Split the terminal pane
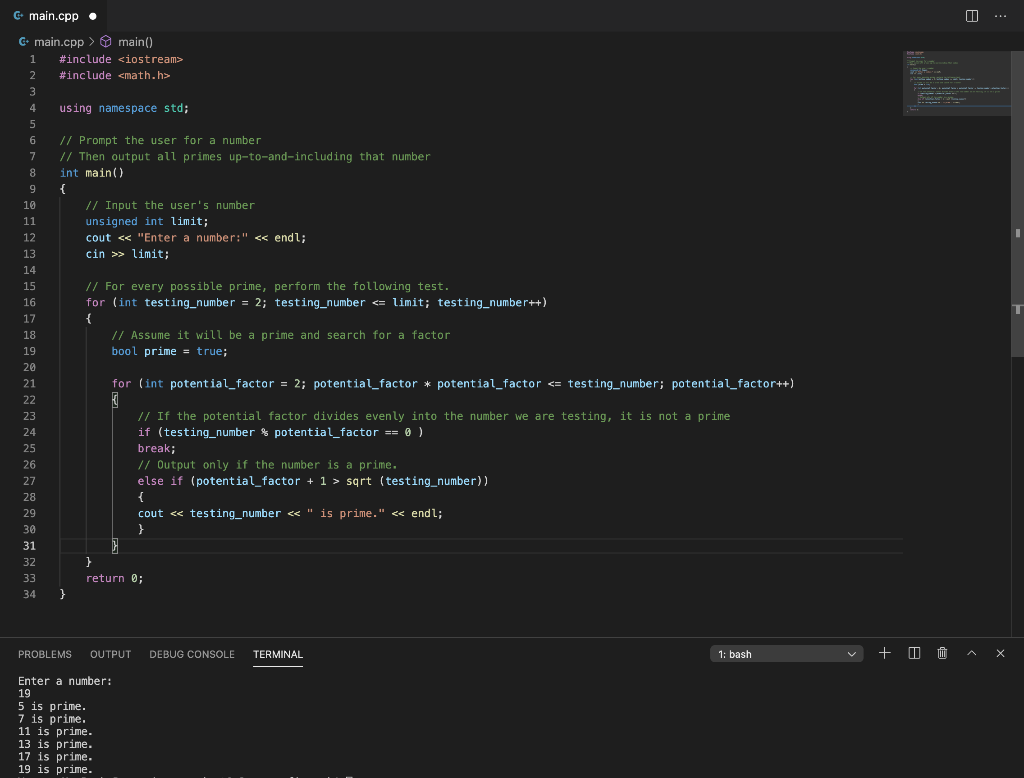The height and width of the screenshot is (778, 1024). click(x=913, y=653)
